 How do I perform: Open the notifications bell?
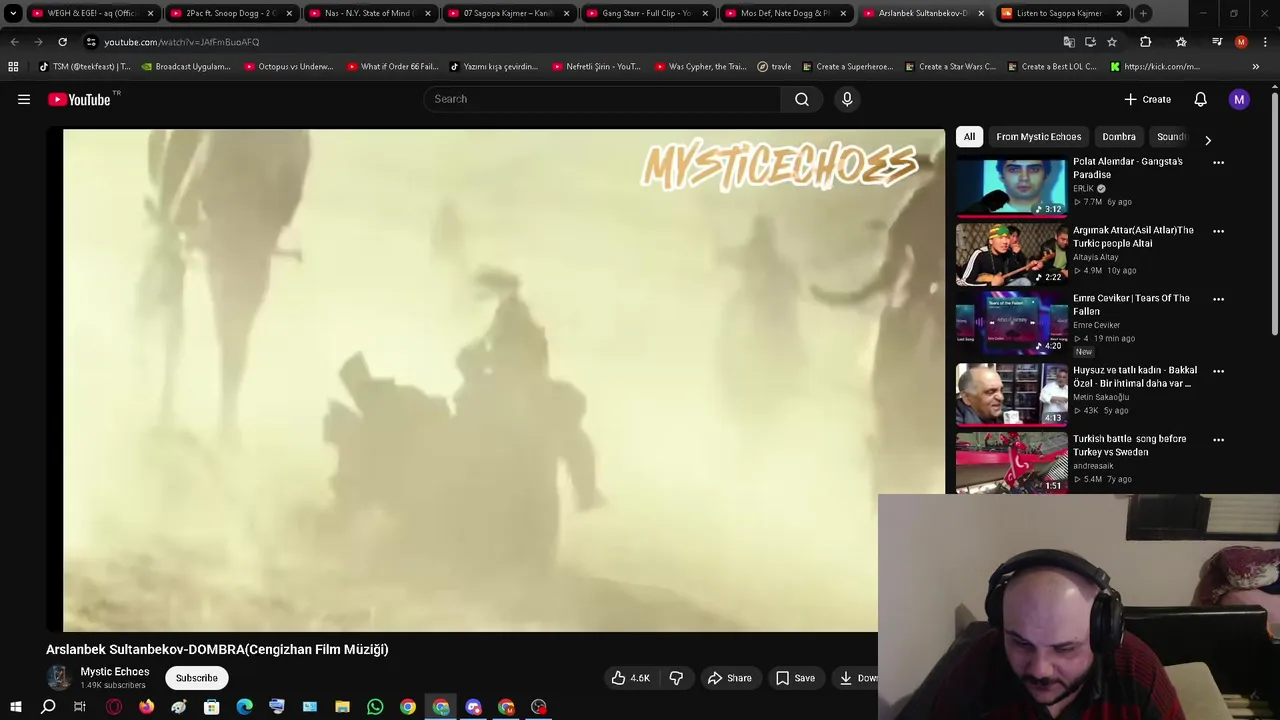[x=1200, y=99]
